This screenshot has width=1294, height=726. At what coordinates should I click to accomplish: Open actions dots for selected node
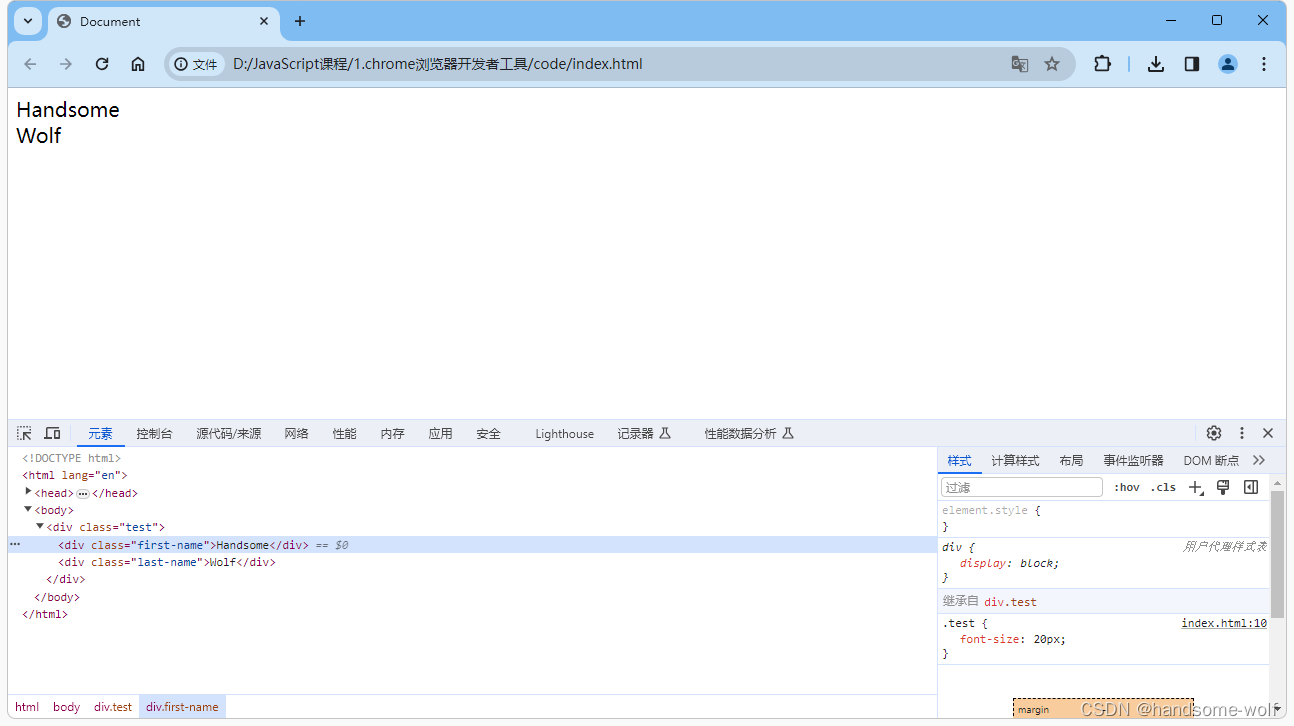(15, 545)
